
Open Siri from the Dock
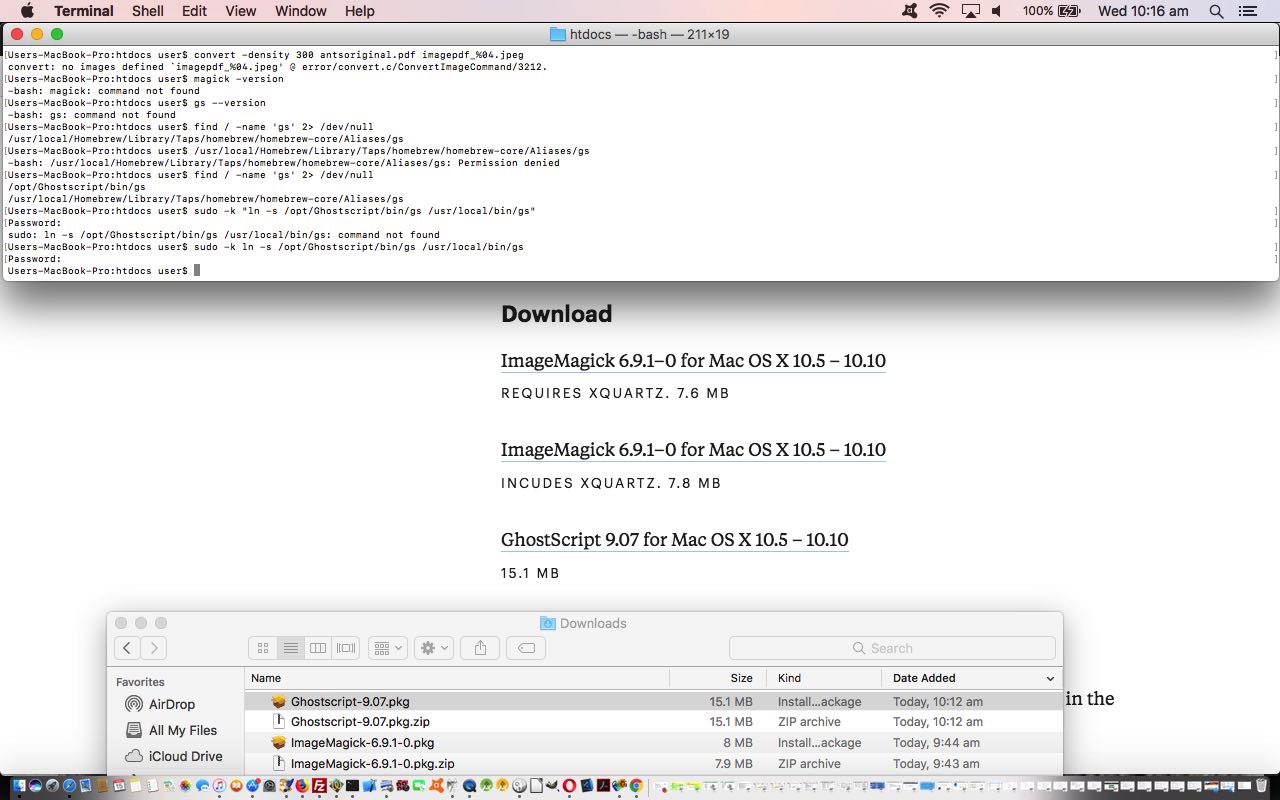pyautogui.click(x=36, y=786)
